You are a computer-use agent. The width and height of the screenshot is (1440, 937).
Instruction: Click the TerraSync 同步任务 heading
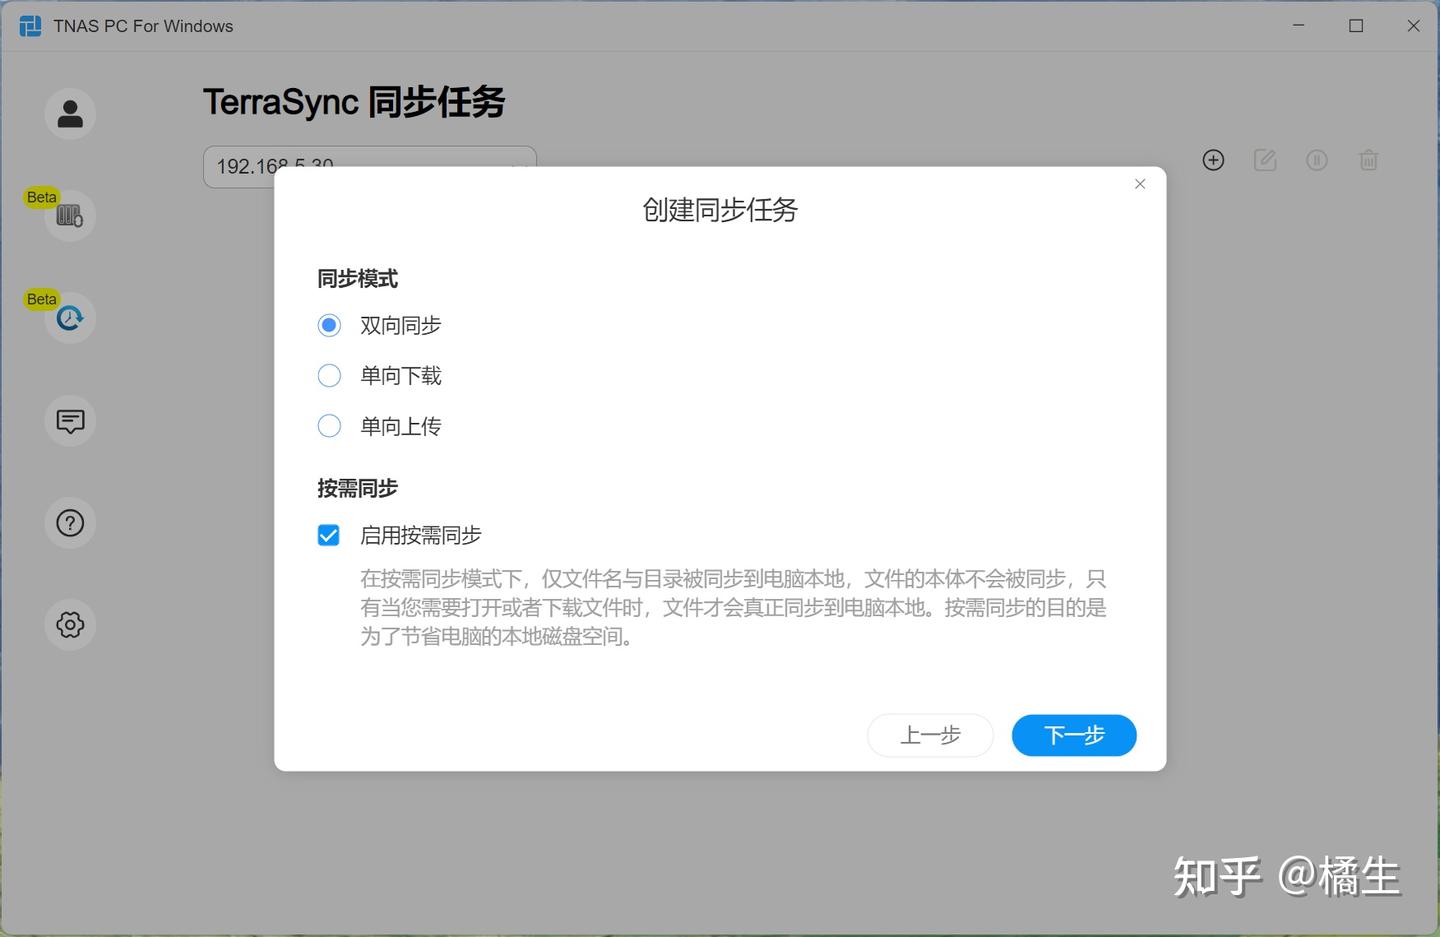(355, 101)
